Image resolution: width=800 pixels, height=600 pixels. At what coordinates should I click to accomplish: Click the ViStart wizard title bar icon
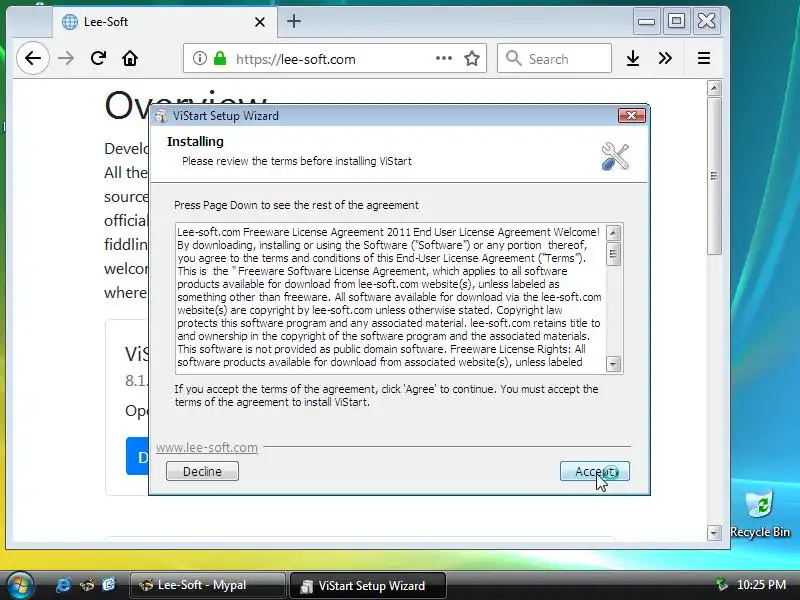click(161, 116)
